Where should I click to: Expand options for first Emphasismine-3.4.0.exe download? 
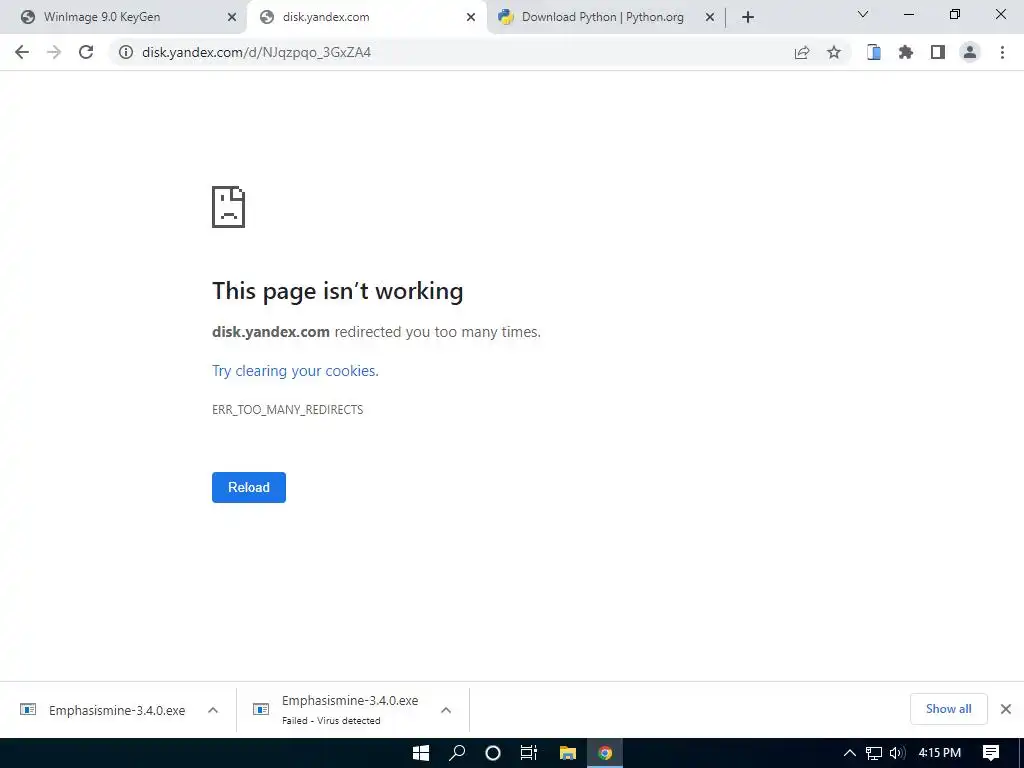click(x=213, y=710)
